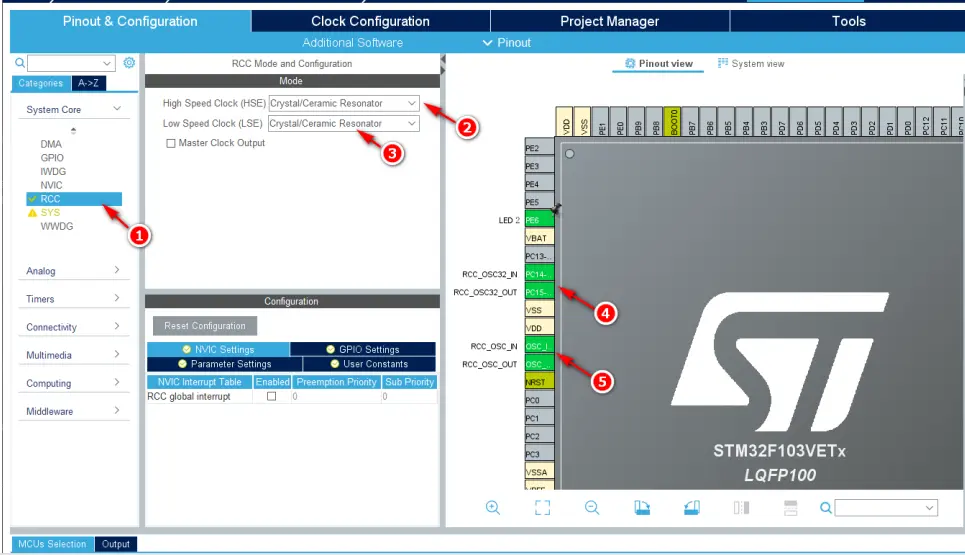The height and width of the screenshot is (555, 965).
Task: Select SYS in System Core
Action: (50, 212)
